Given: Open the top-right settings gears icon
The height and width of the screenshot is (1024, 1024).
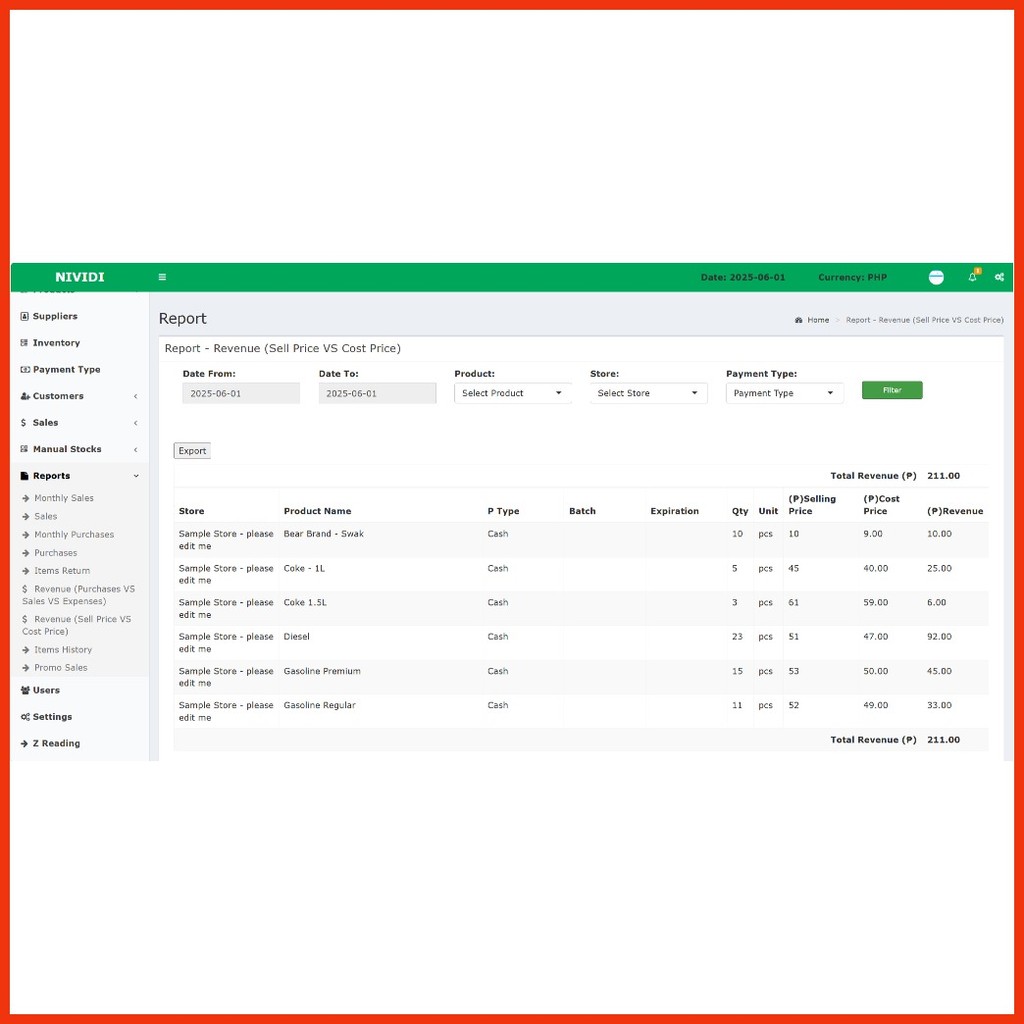Looking at the screenshot, I should click(x=999, y=277).
